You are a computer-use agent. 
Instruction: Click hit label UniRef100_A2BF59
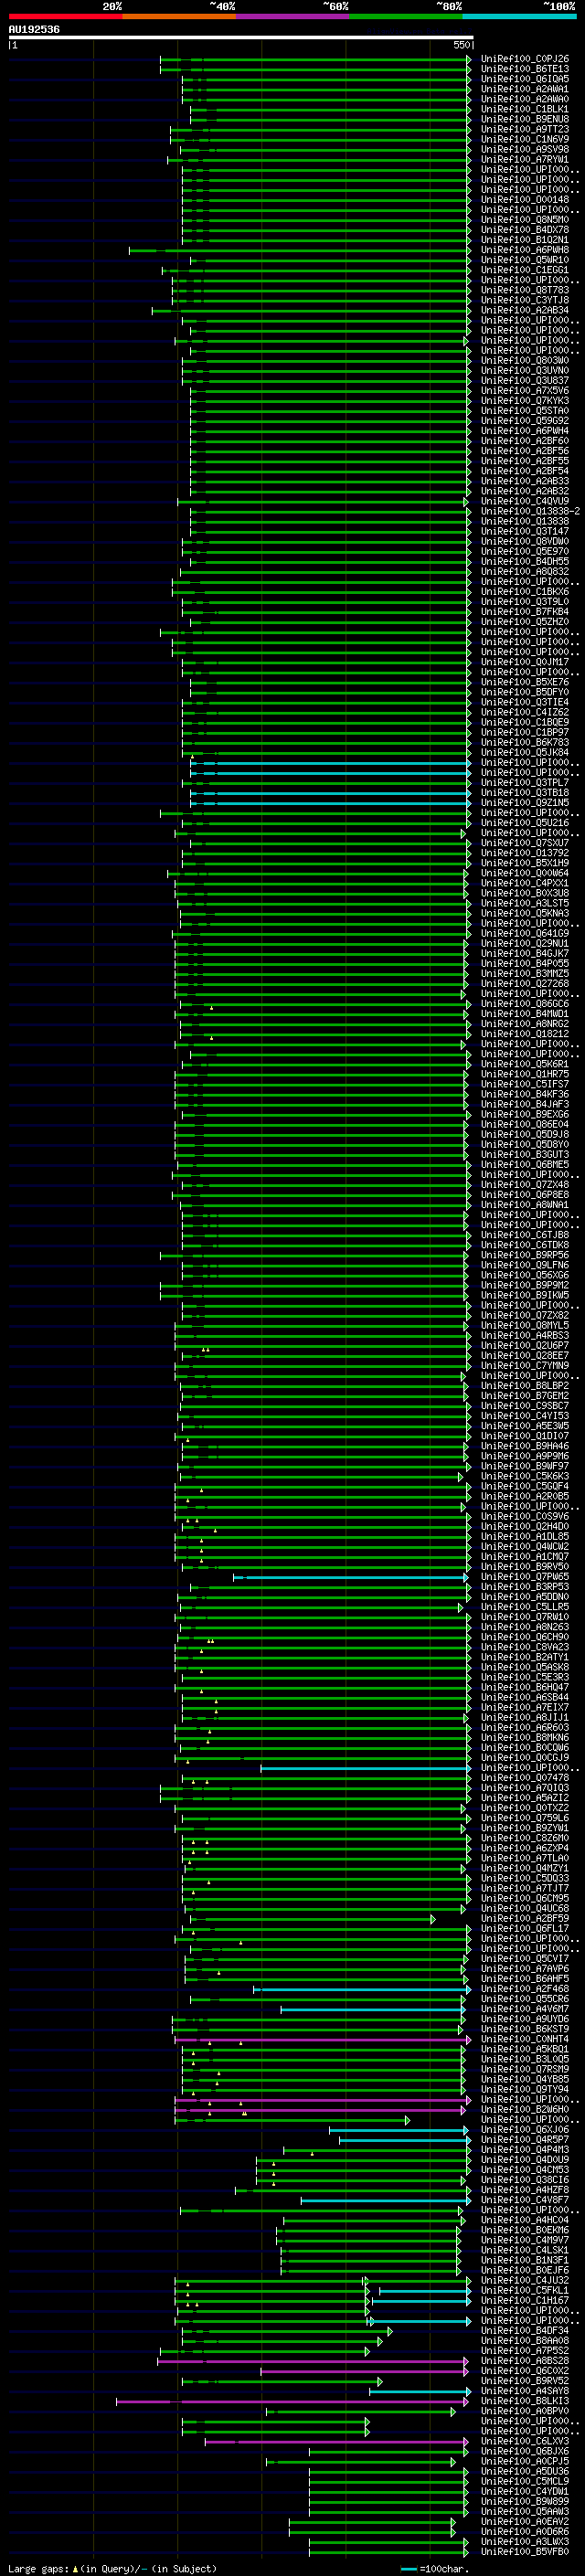tap(524, 1918)
